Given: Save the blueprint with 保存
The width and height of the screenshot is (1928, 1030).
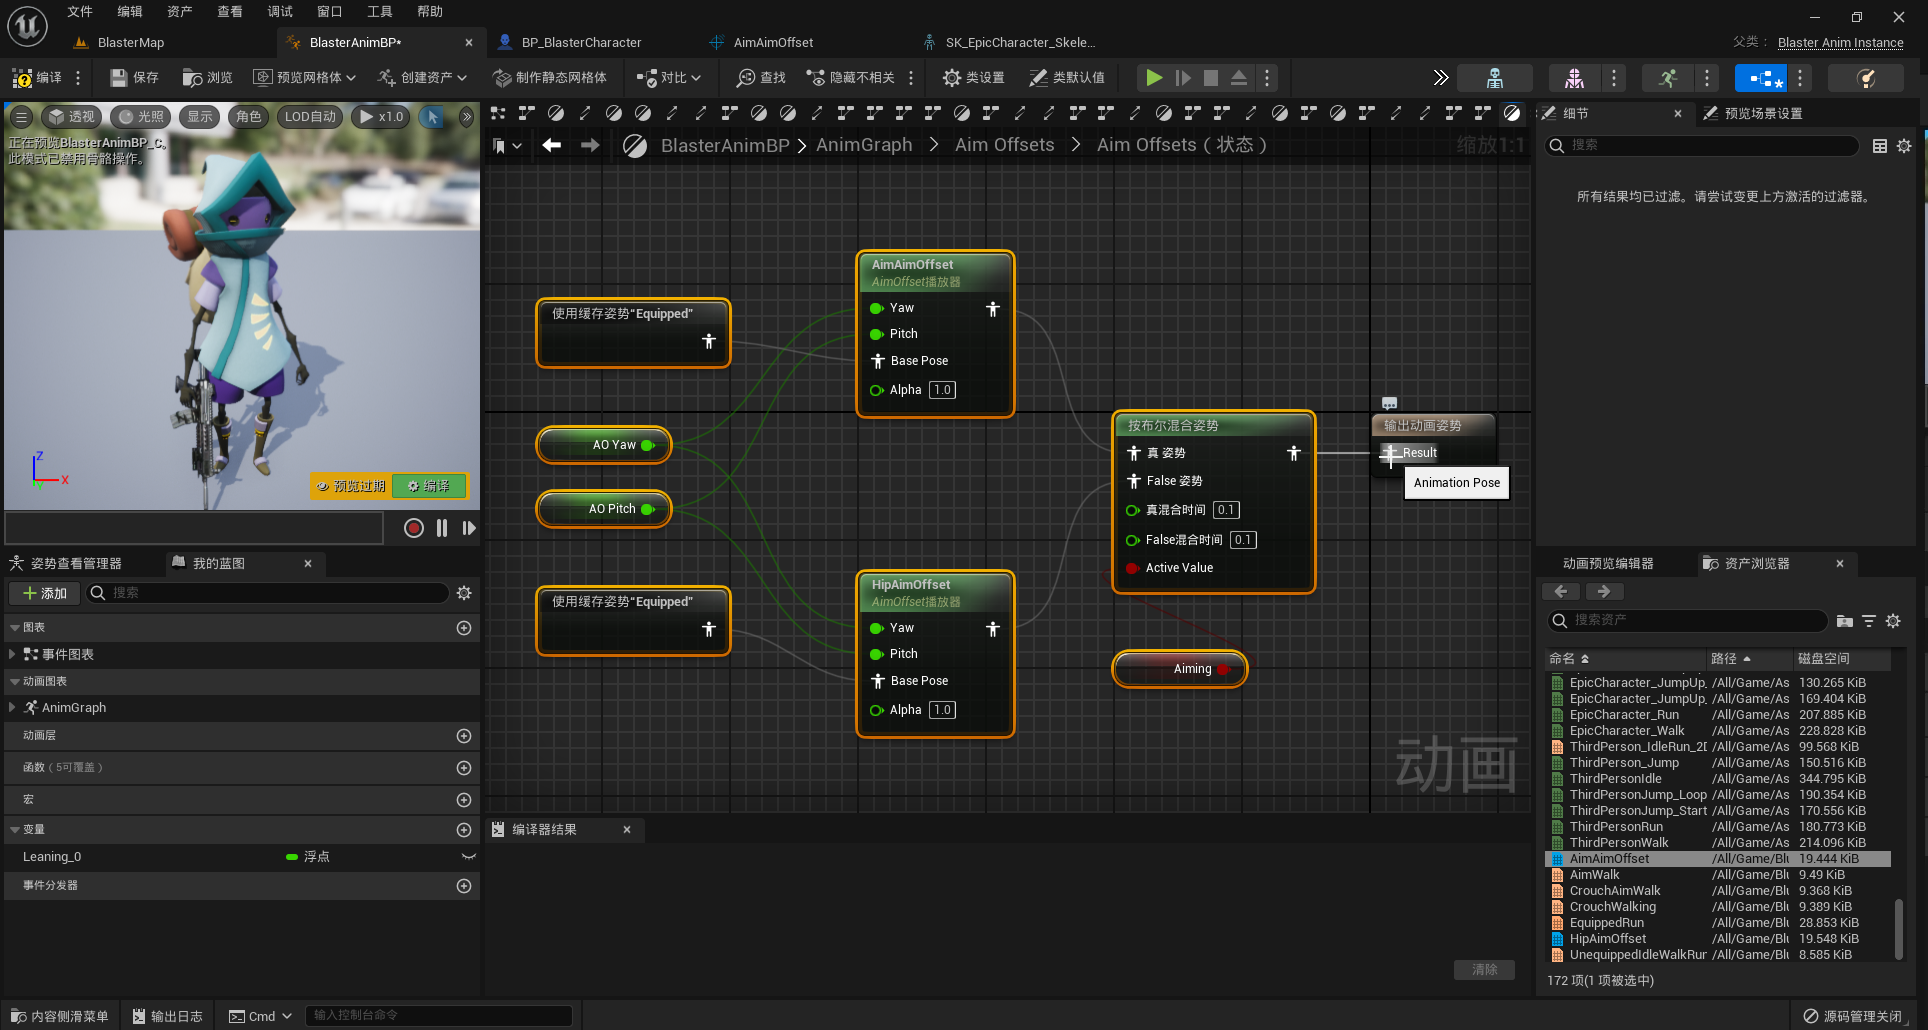Looking at the screenshot, I should (x=134, y=78).
